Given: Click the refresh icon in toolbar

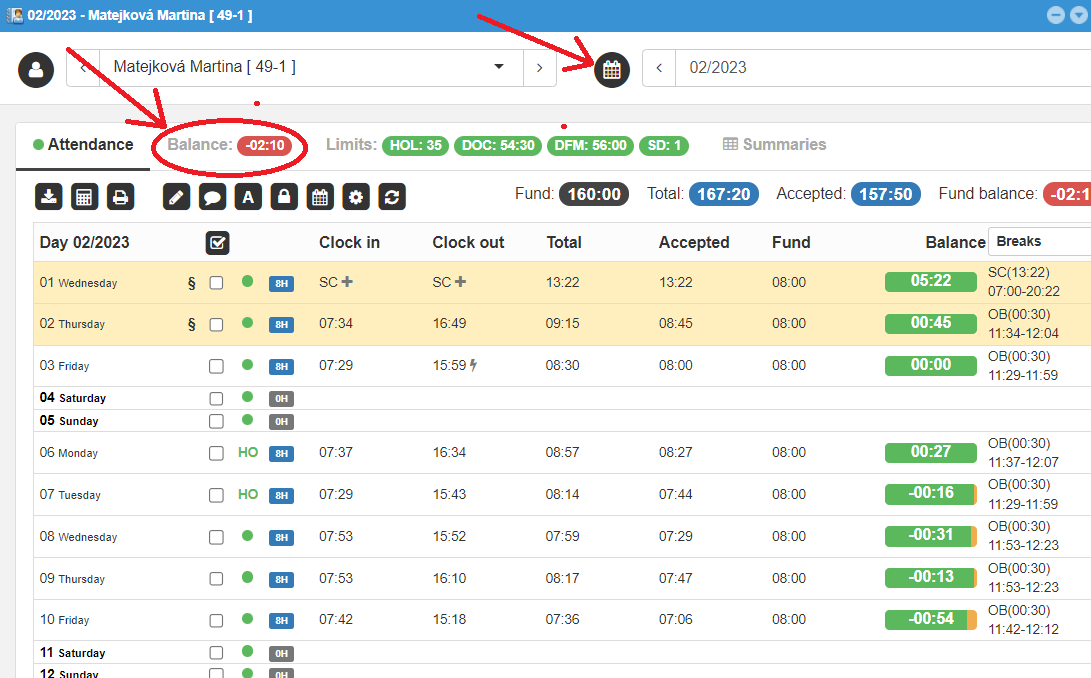Looking at the screenshot, I should coord(392,196).
